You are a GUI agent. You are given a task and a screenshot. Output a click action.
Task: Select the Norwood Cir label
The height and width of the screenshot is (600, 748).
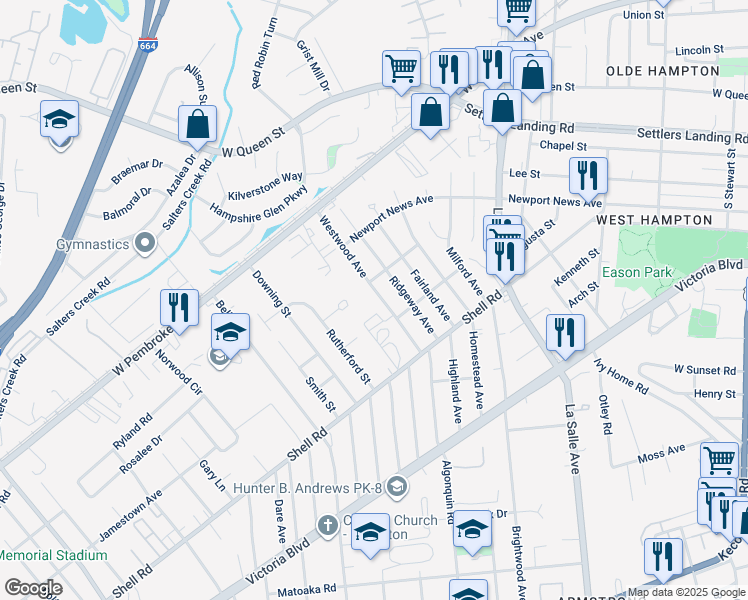[x=179, y=372]
